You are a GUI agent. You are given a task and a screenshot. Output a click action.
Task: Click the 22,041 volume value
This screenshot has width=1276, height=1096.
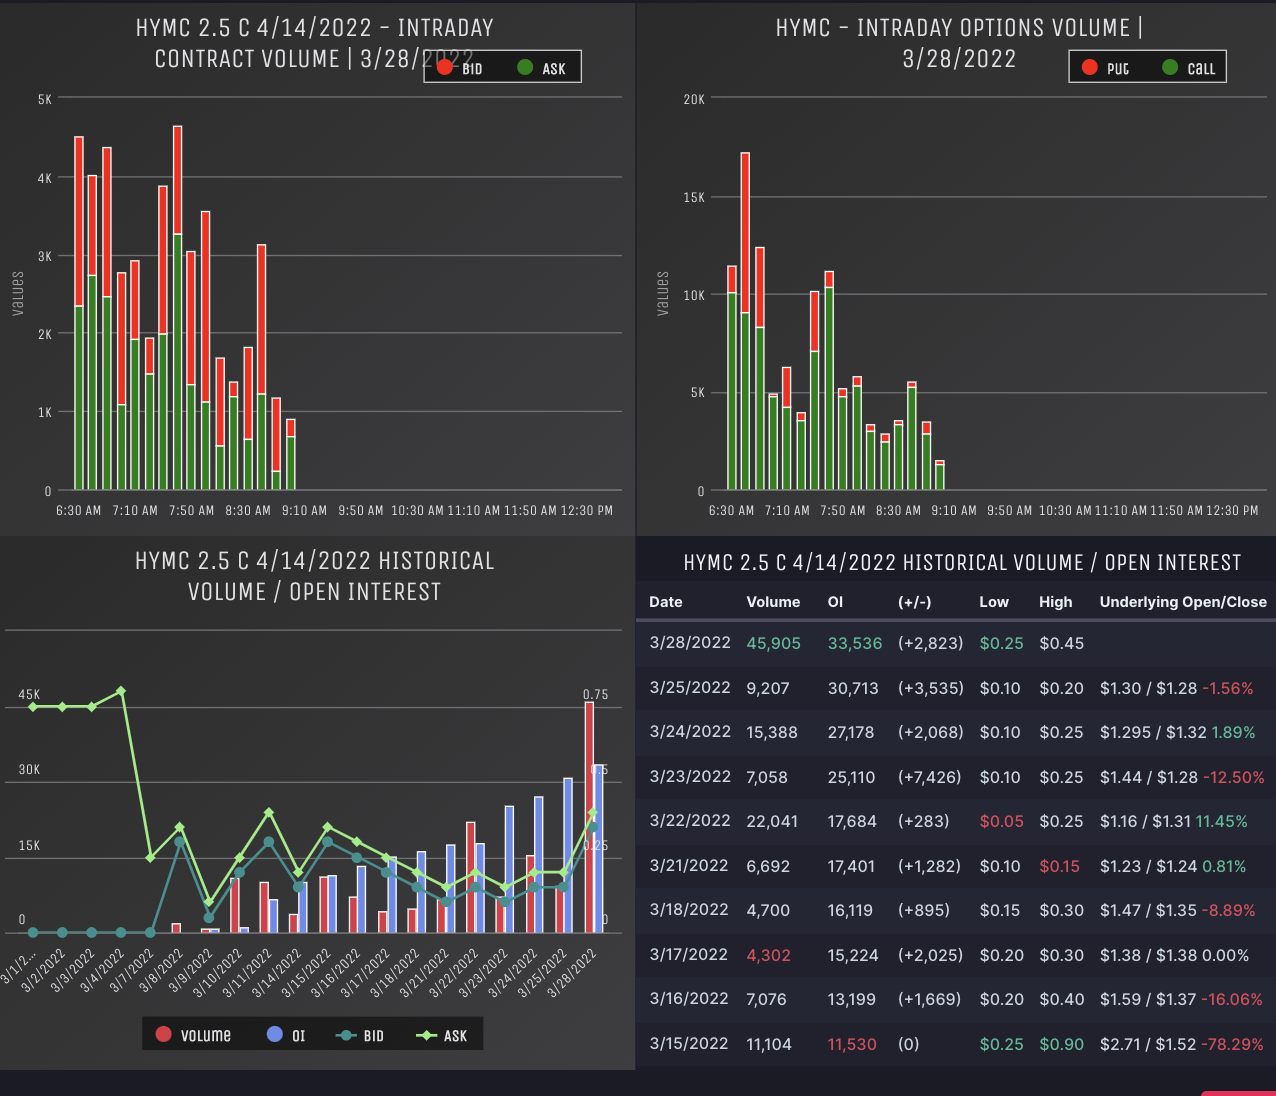pyautogui.click(x=772, y=822)
